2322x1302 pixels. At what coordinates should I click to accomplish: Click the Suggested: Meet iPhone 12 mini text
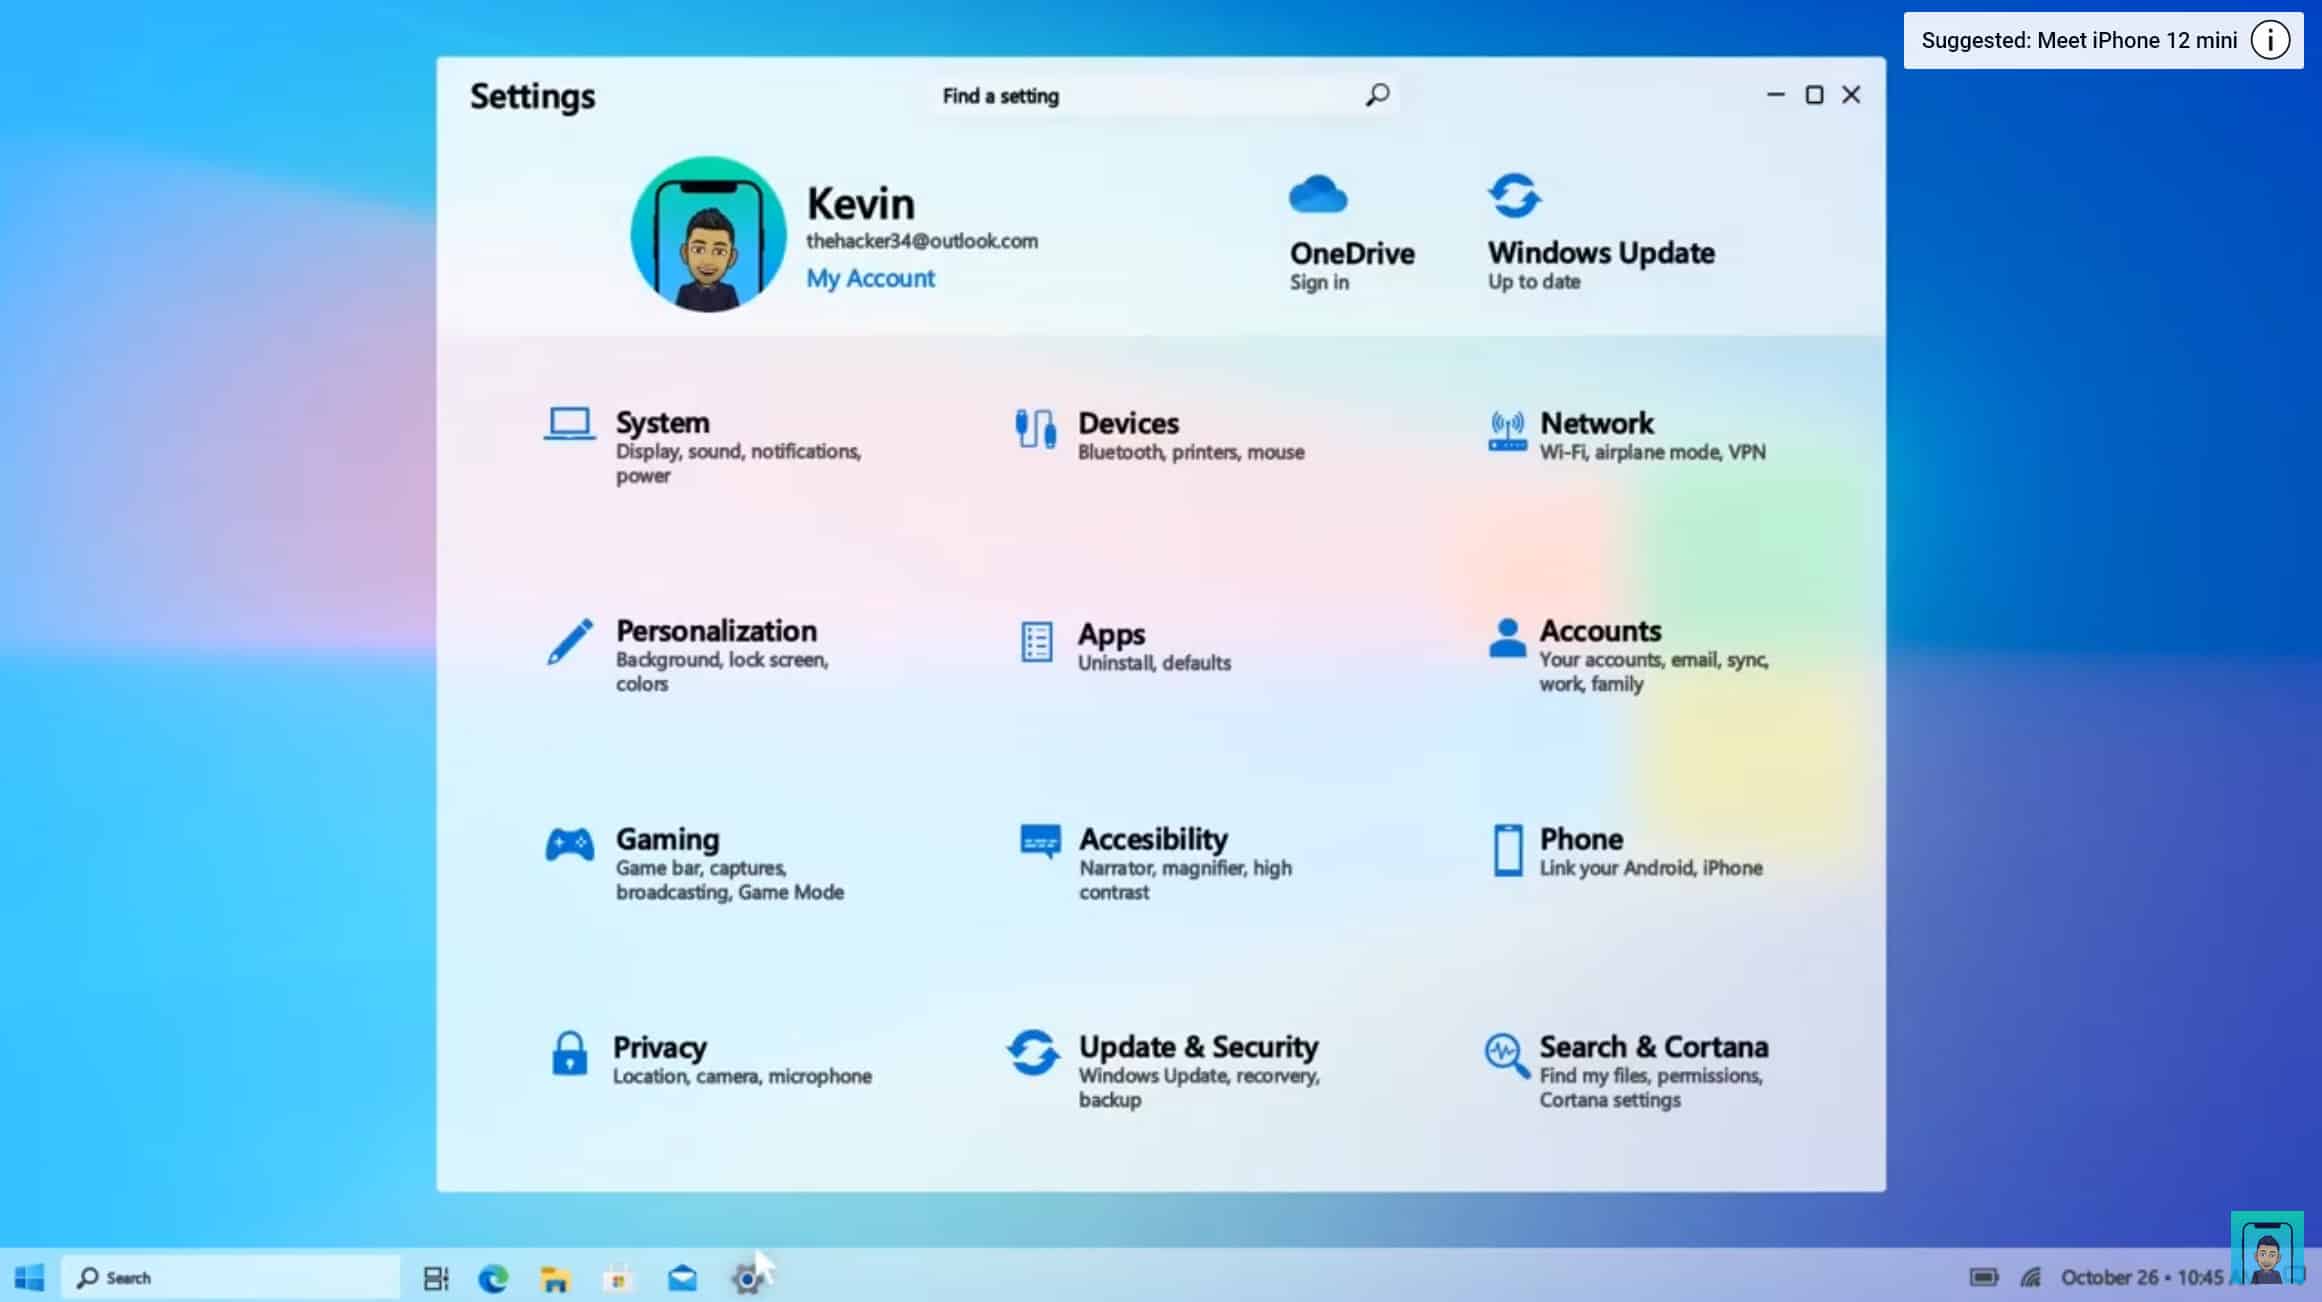[x=2079, y=40]
